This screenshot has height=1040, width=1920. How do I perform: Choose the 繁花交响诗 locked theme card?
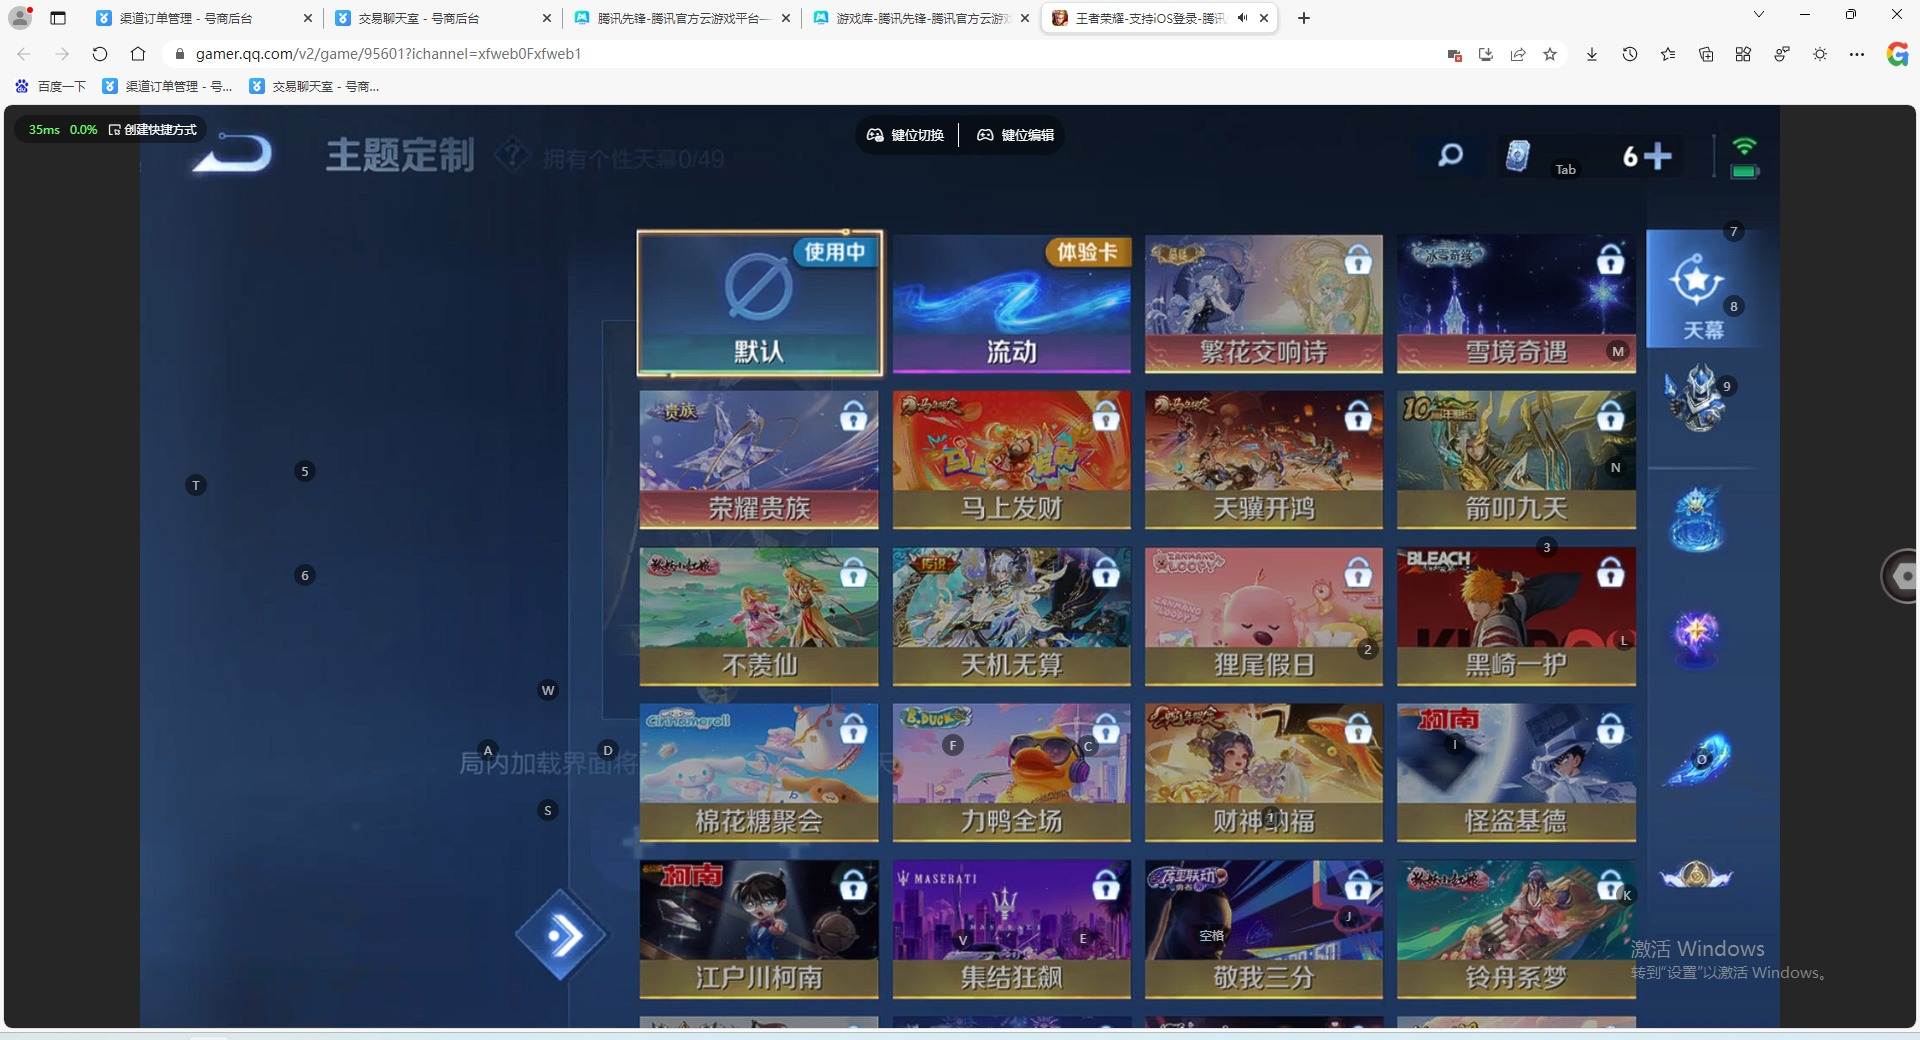point(1263,303)
